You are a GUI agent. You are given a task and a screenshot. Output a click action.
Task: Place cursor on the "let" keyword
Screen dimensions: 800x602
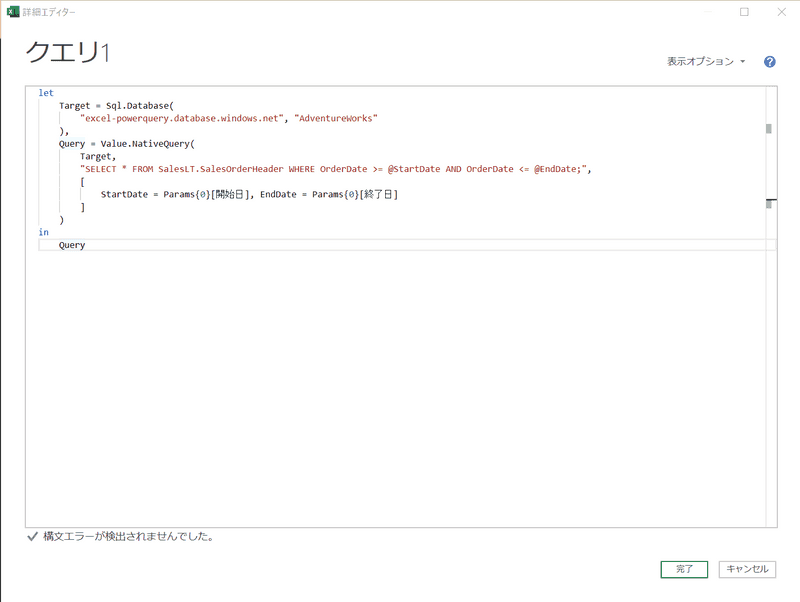click(x=46, y=93)
